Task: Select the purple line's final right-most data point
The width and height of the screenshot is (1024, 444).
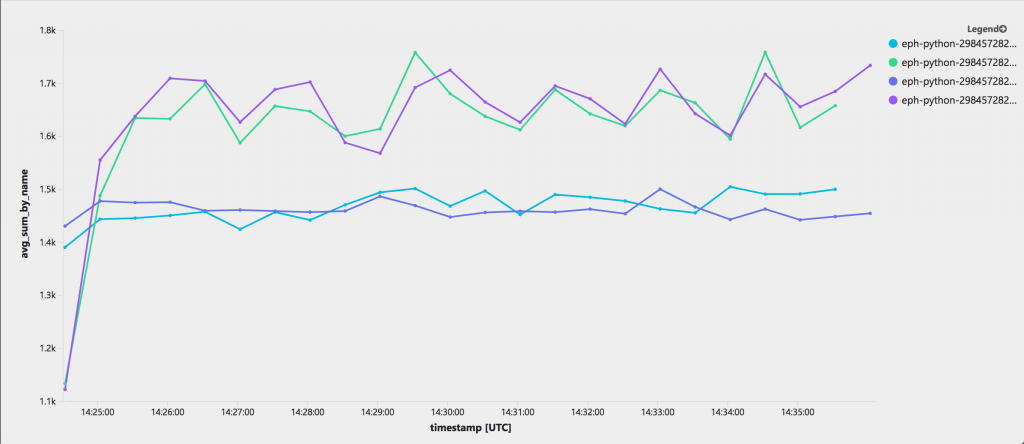Action: pos(870,65)
